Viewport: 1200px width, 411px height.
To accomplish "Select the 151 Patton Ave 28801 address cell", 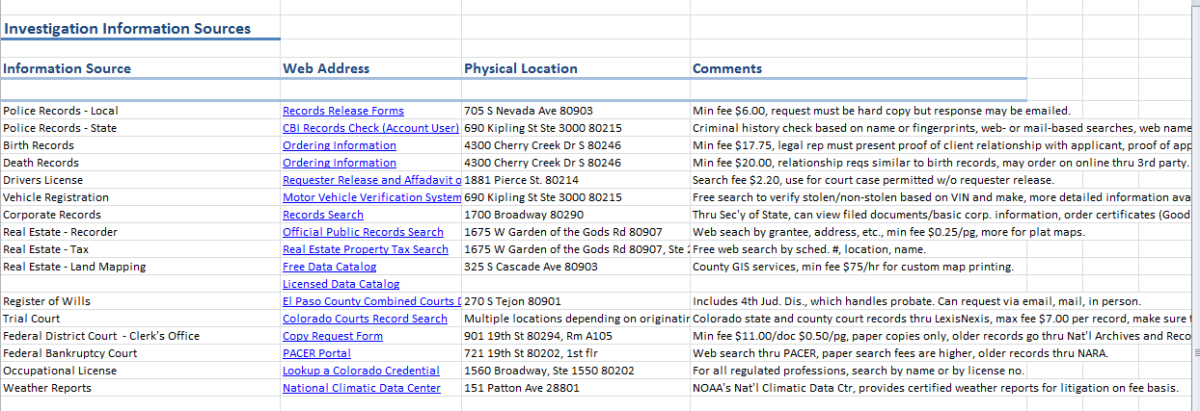I will (x=519, y=388).
